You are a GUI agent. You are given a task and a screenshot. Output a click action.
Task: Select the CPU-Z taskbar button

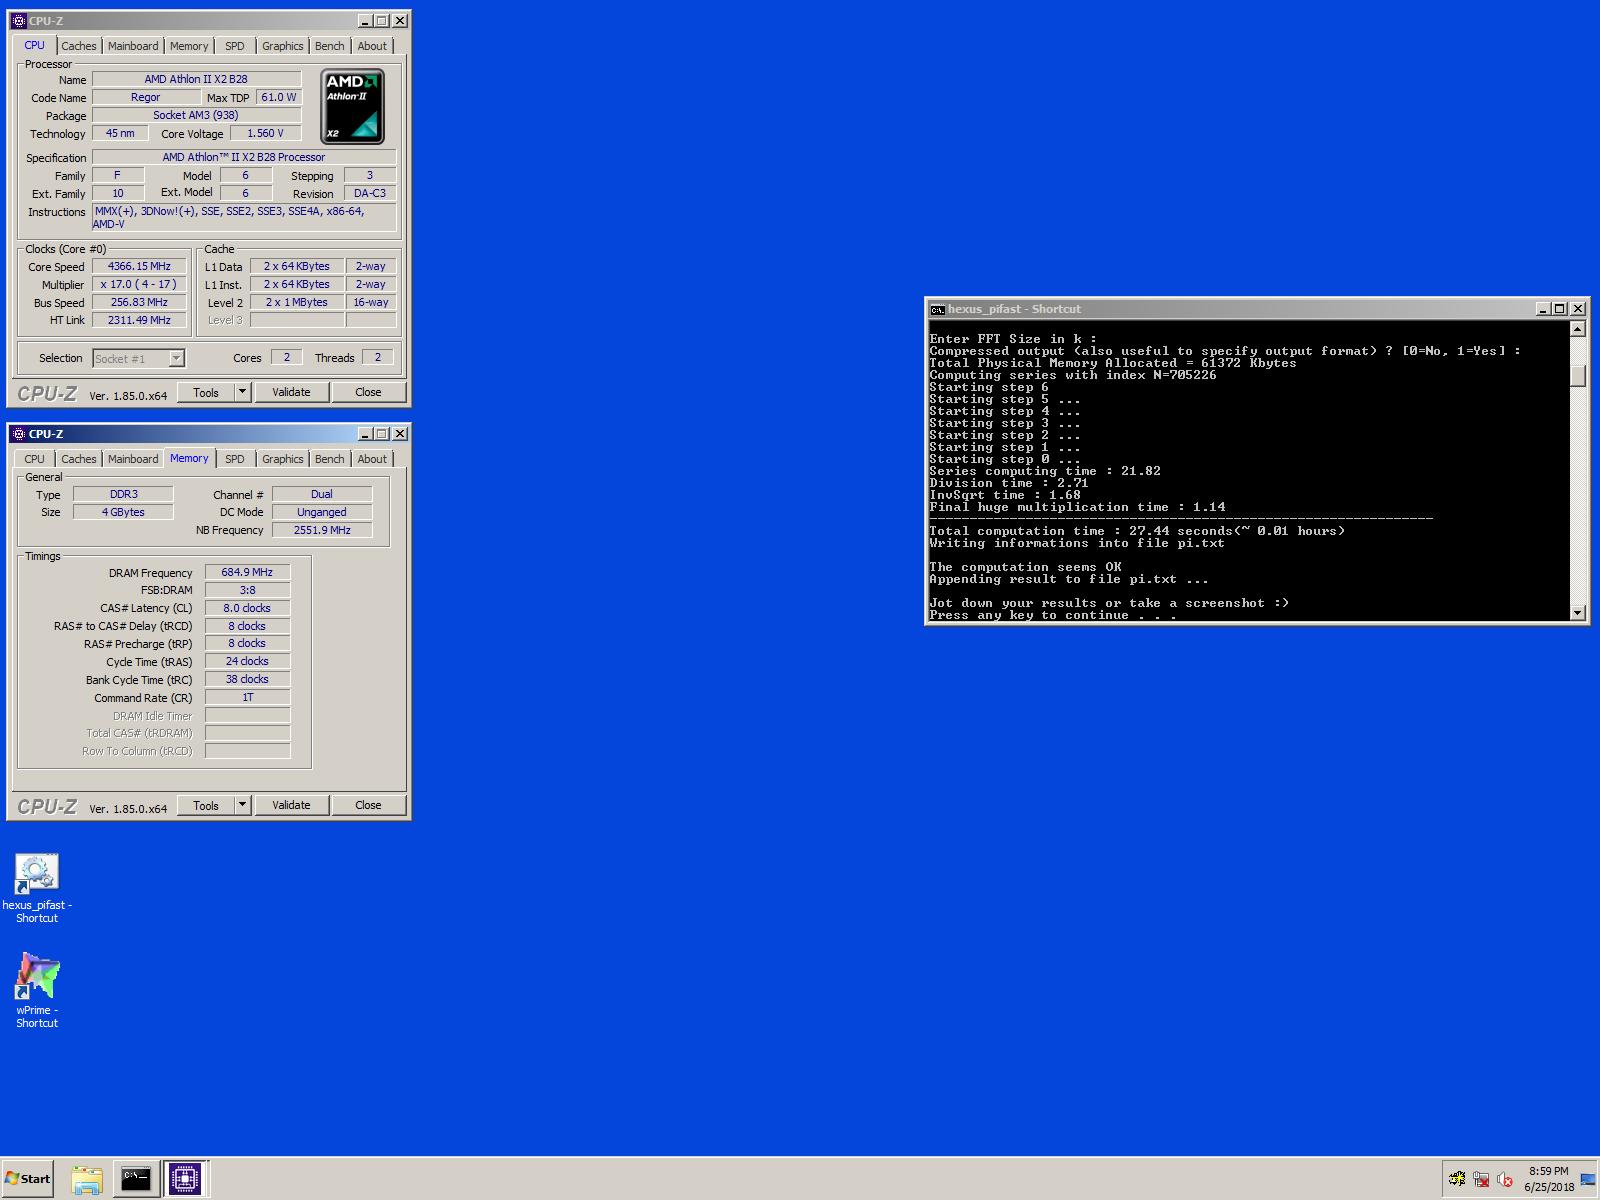(x=184, y=1179)
